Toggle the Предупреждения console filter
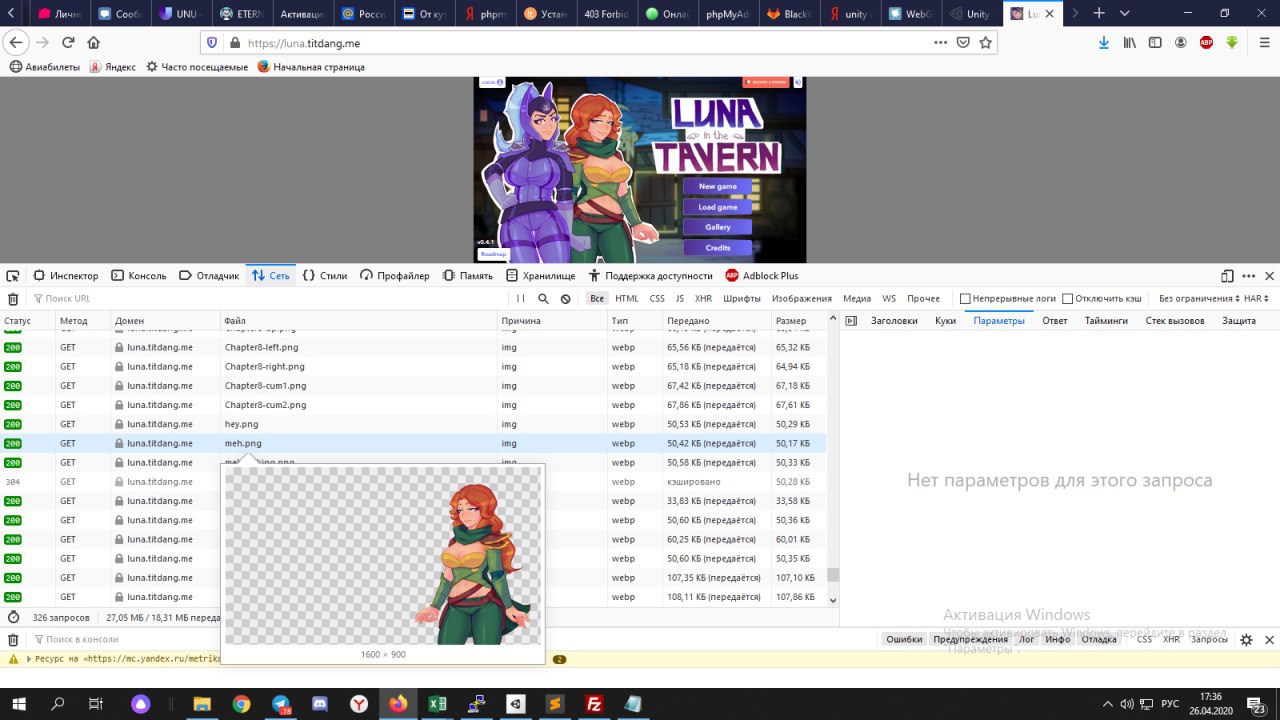1280x720 pixels. pos(970,640)
